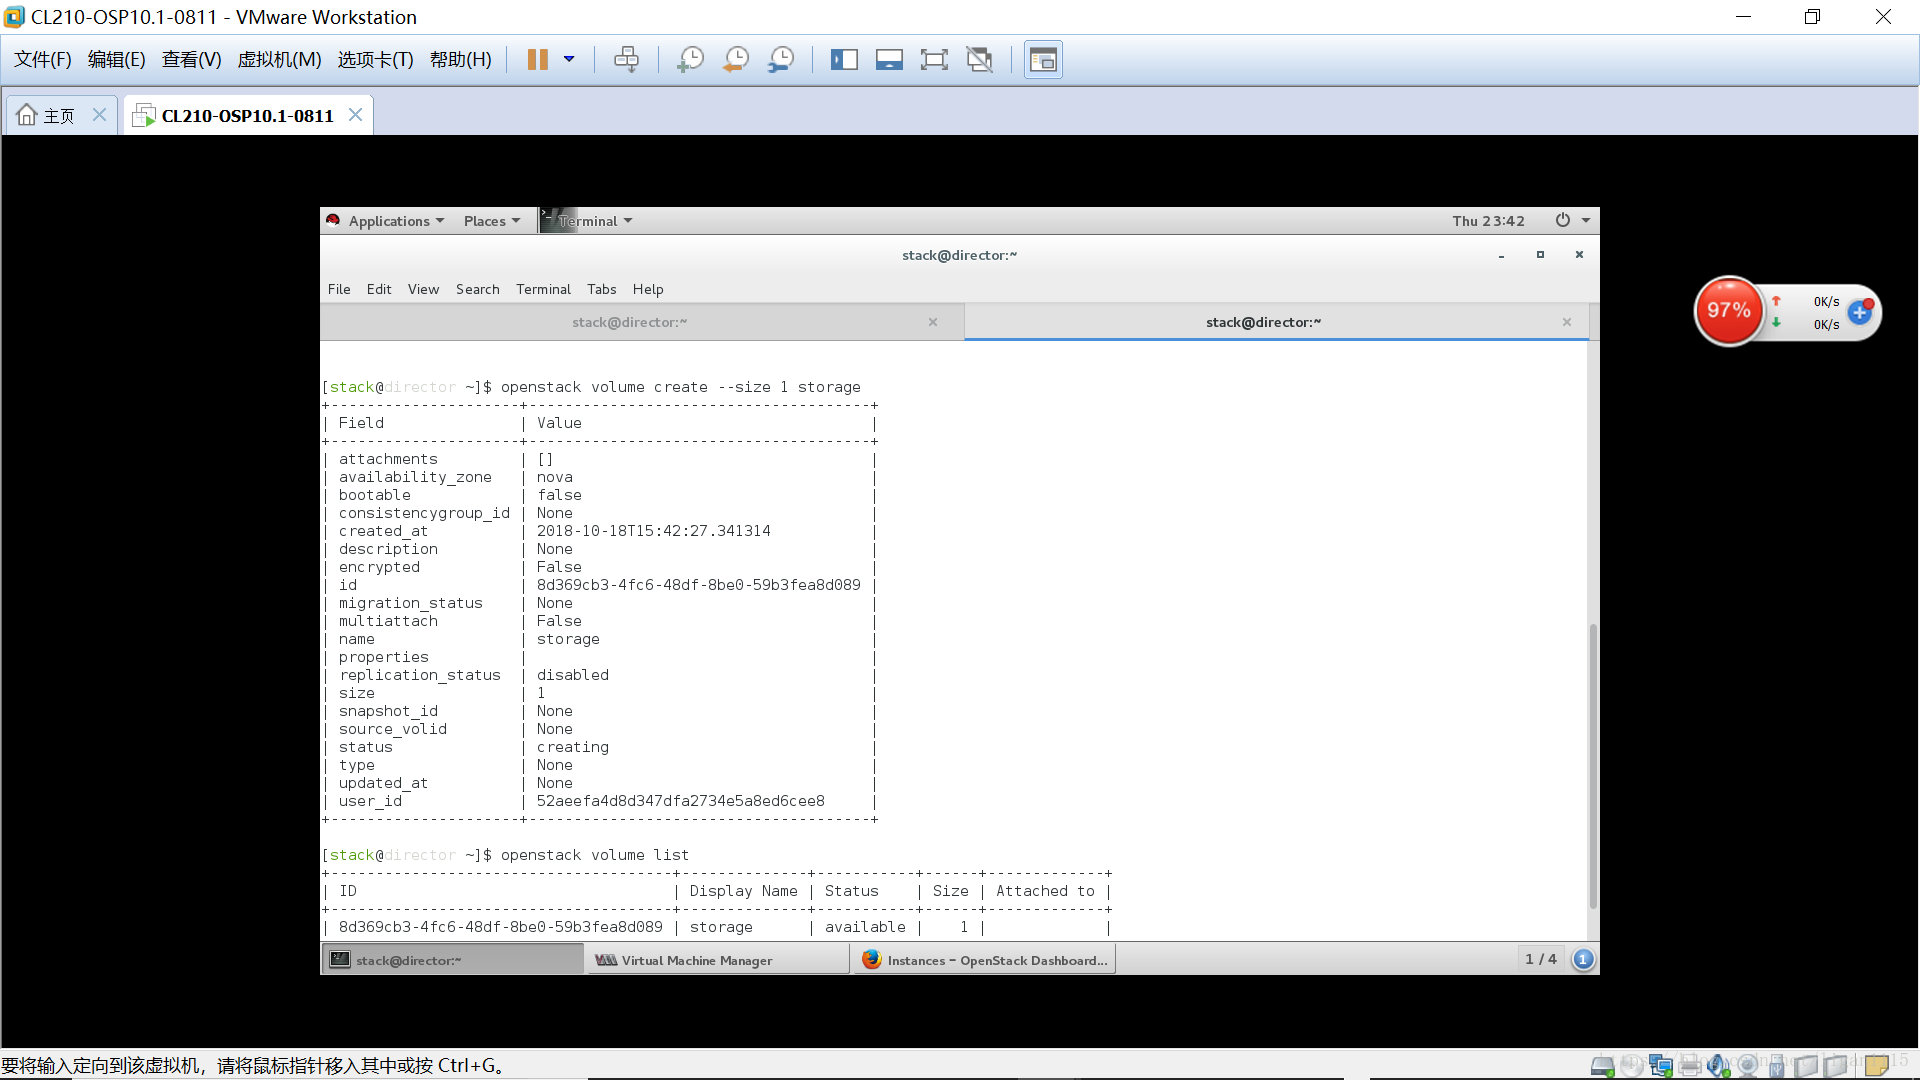Image resolution: width=1920 pixels, height=1080 pixels.
Task: Click the USB device icon in status bar
Action: [x=1777, y=1066]
